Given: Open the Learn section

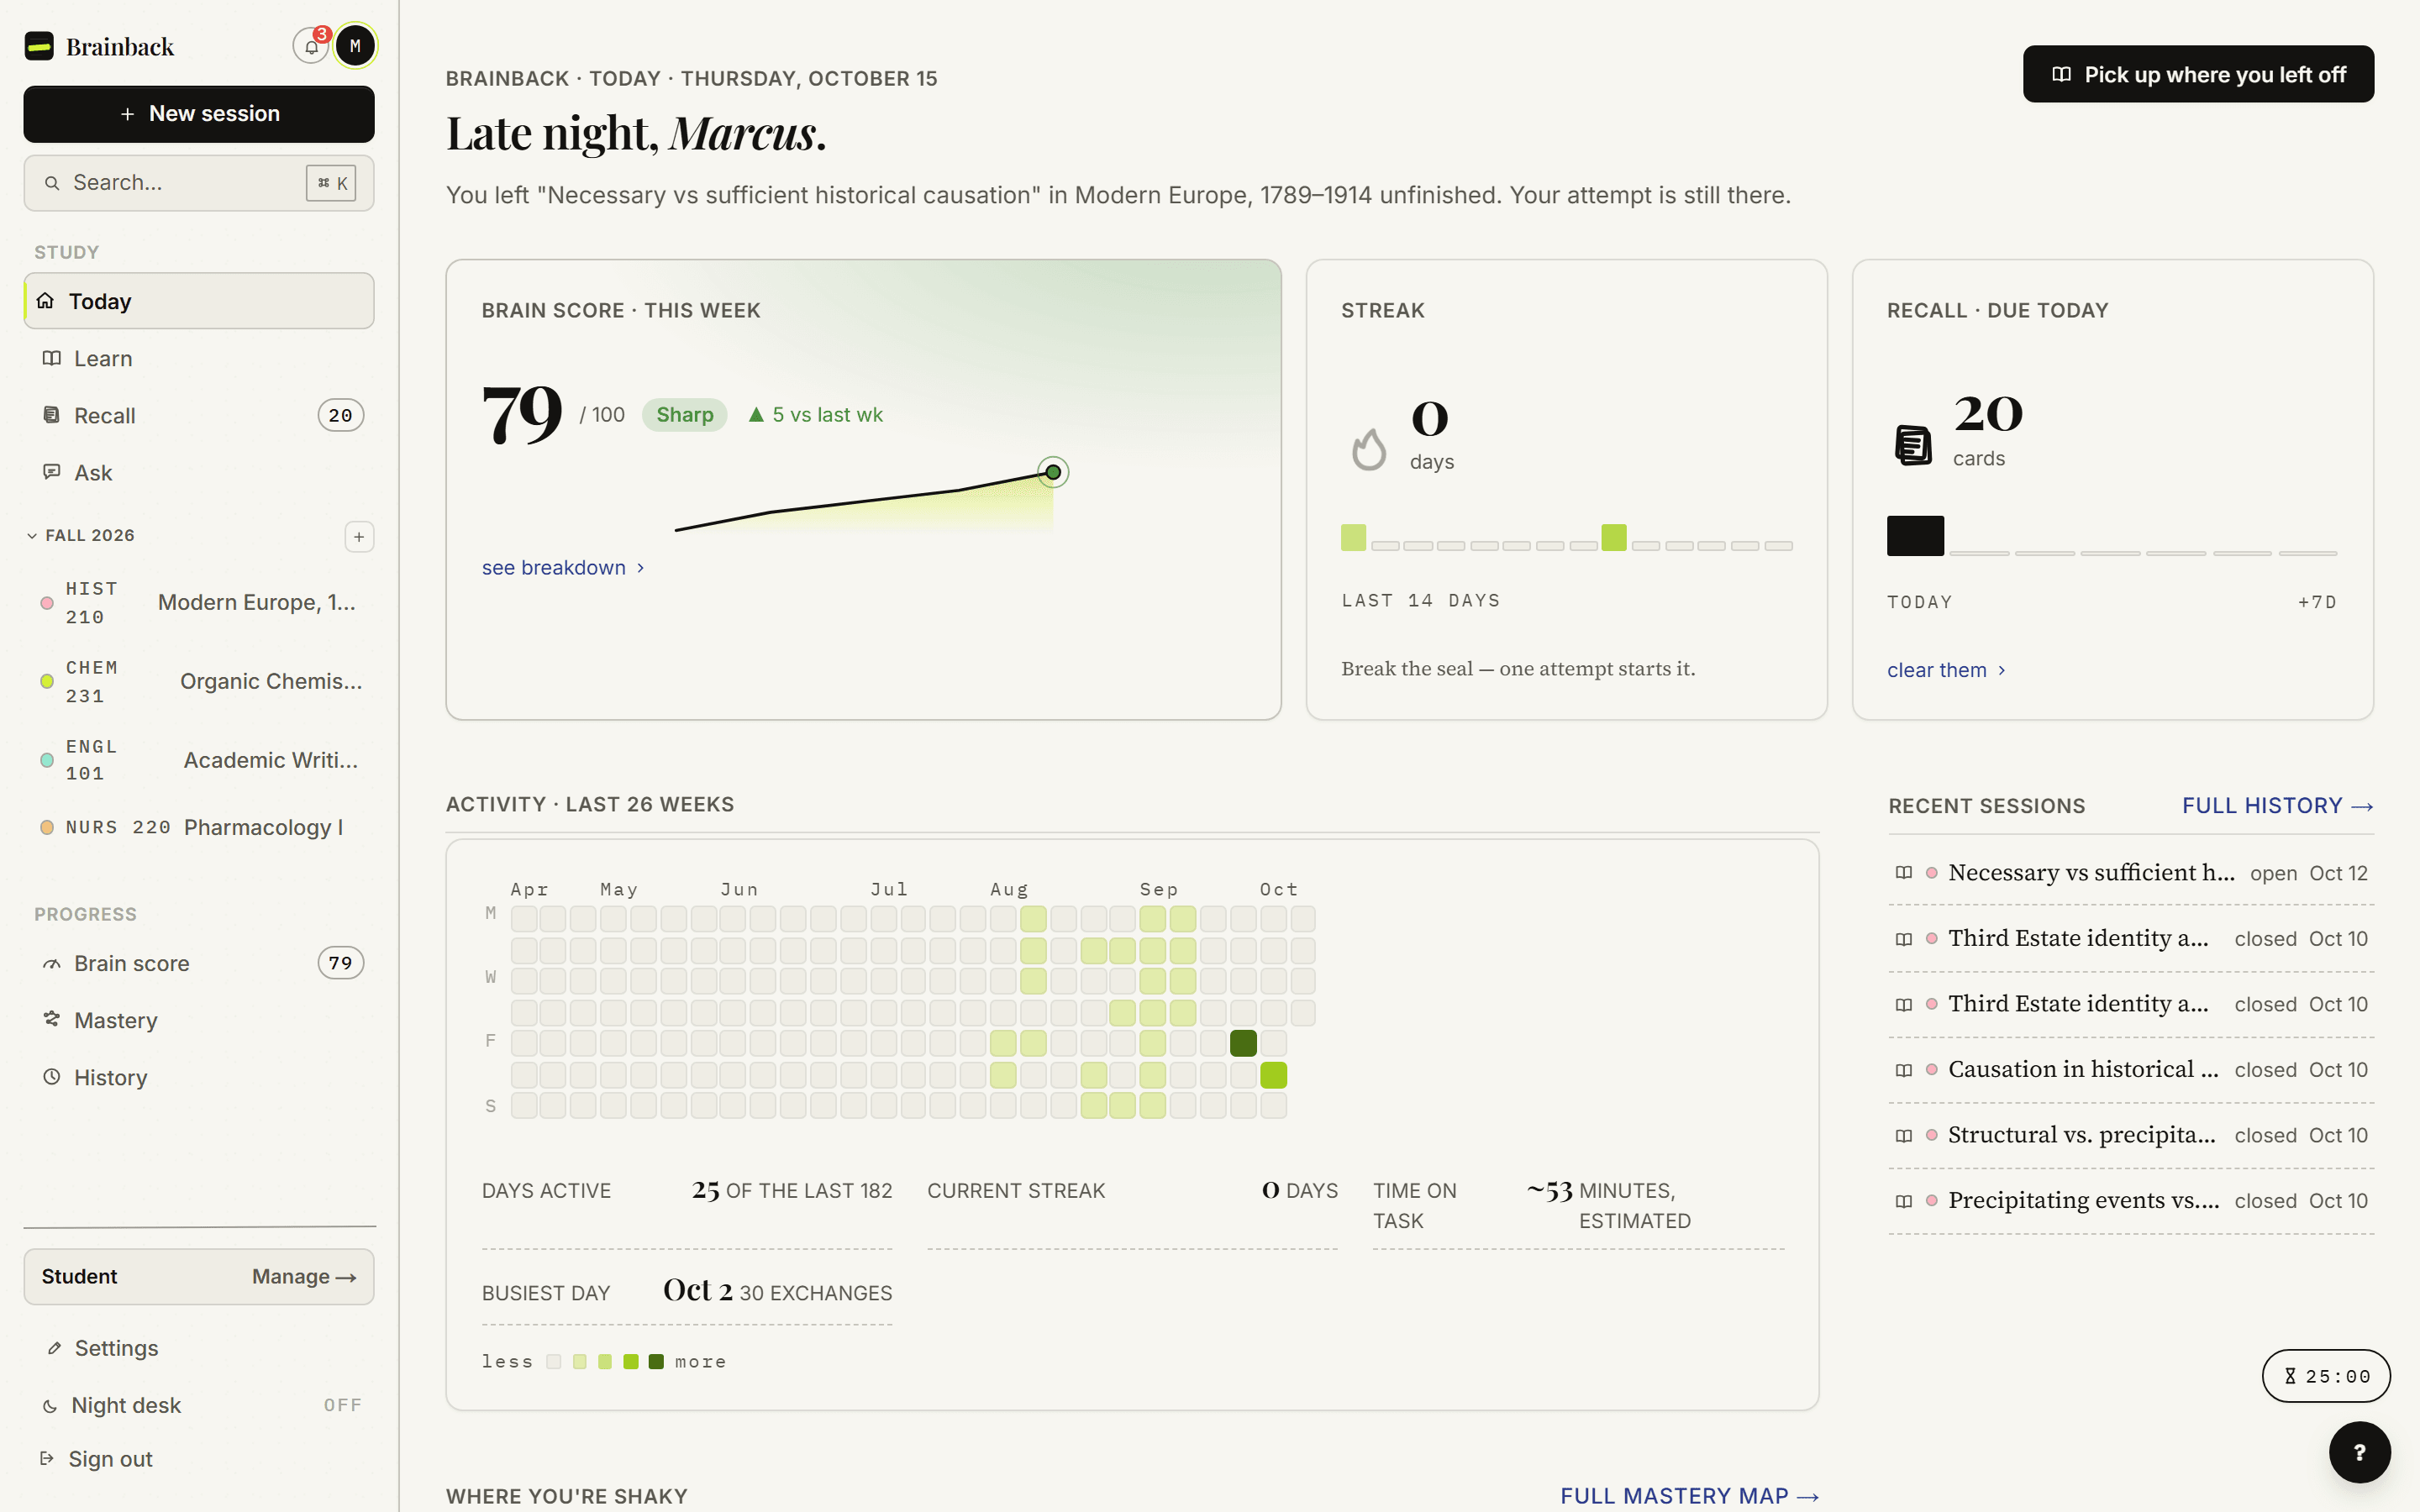Looking at the screenshot, I should coord(199,358).
